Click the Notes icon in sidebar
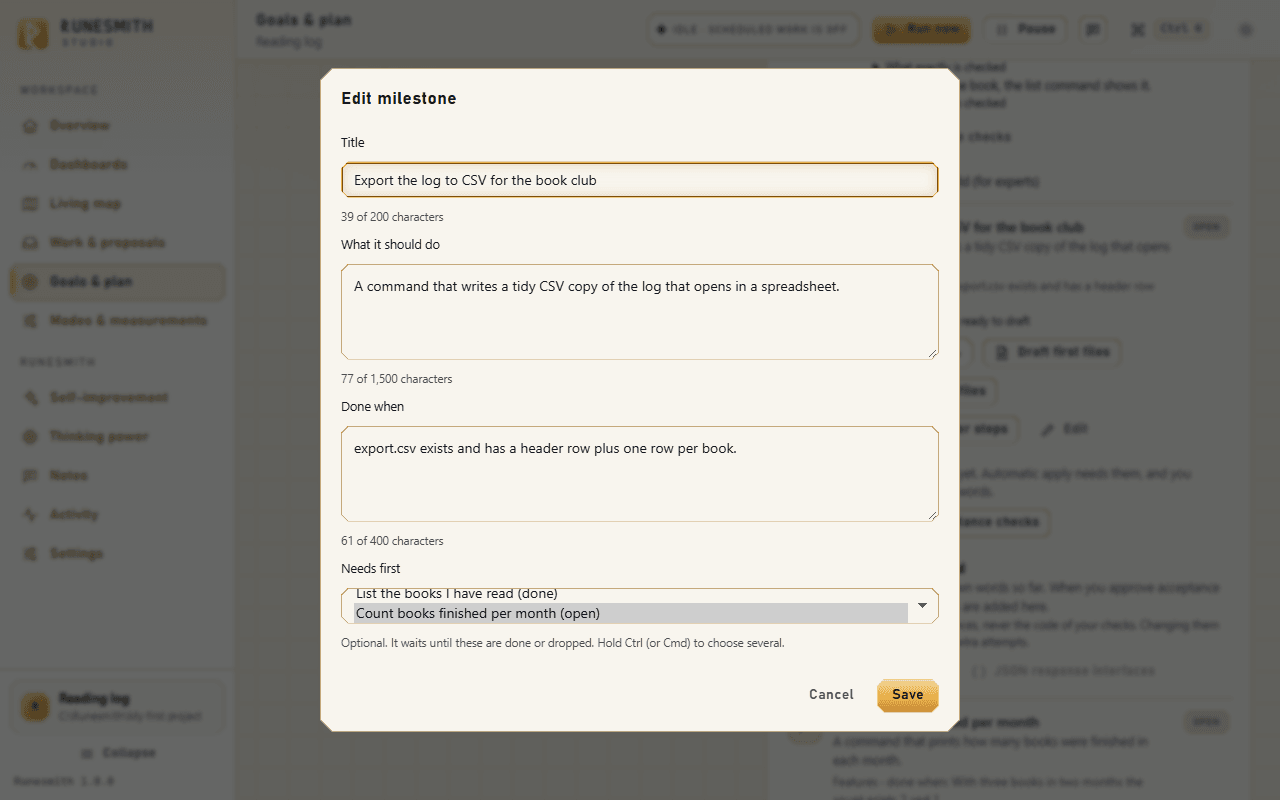Viewport: 1280px width, 800px height. coord(30,476)
